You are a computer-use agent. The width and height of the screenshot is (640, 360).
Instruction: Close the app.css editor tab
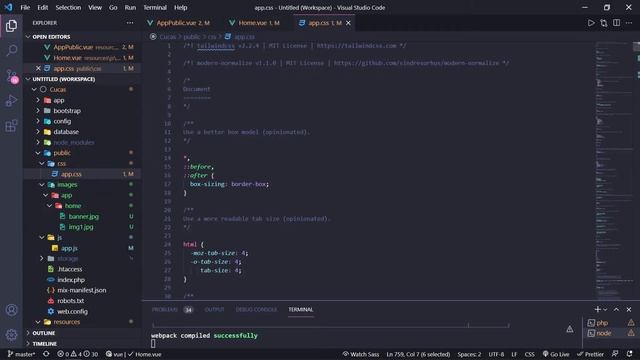point(348,23)
